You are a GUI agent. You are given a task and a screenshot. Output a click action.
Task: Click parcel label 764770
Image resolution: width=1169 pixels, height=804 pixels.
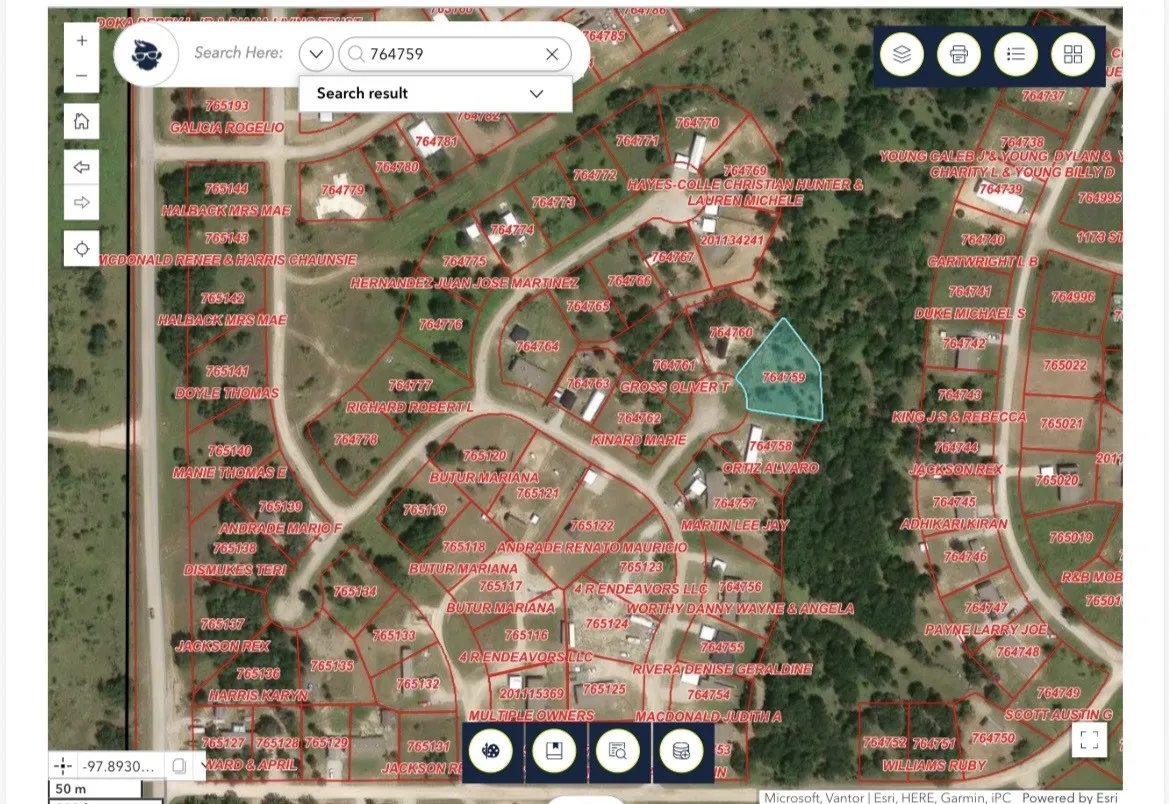click(x=697, y=122)
